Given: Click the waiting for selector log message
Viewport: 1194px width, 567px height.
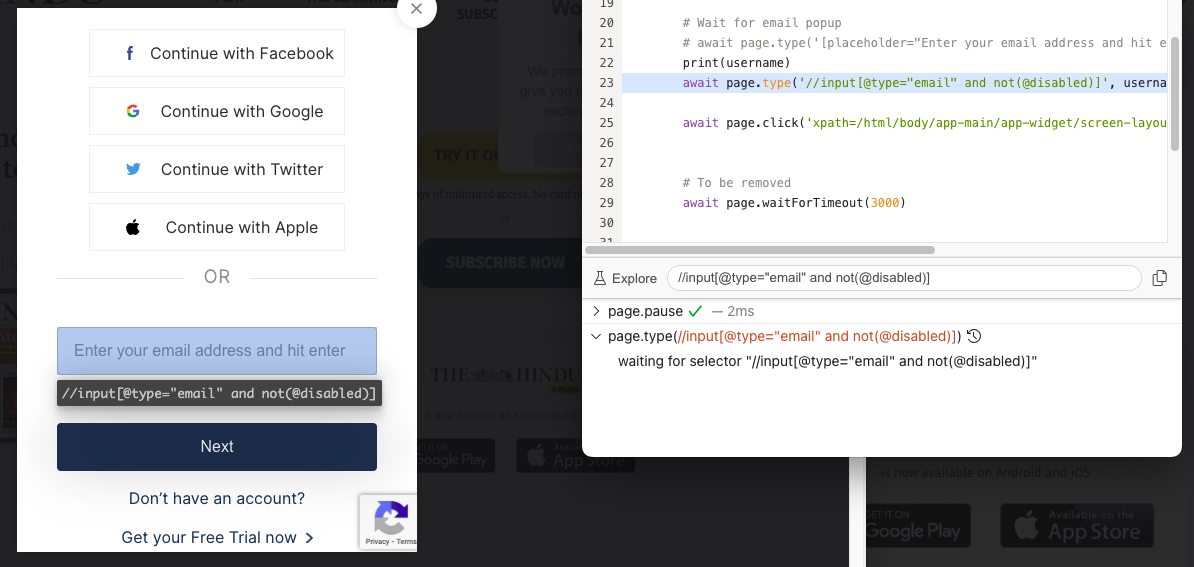Looking at the screenshot, I should (828, 361).
